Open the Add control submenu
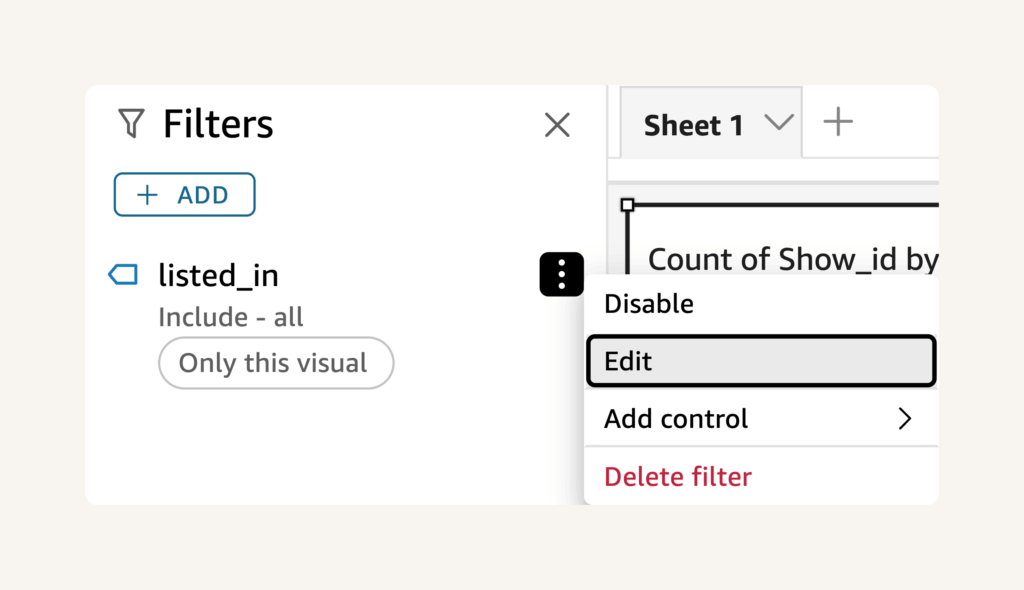Viewport: 1024px width, 590px height. pyautogui.click(x=761, y=419)
